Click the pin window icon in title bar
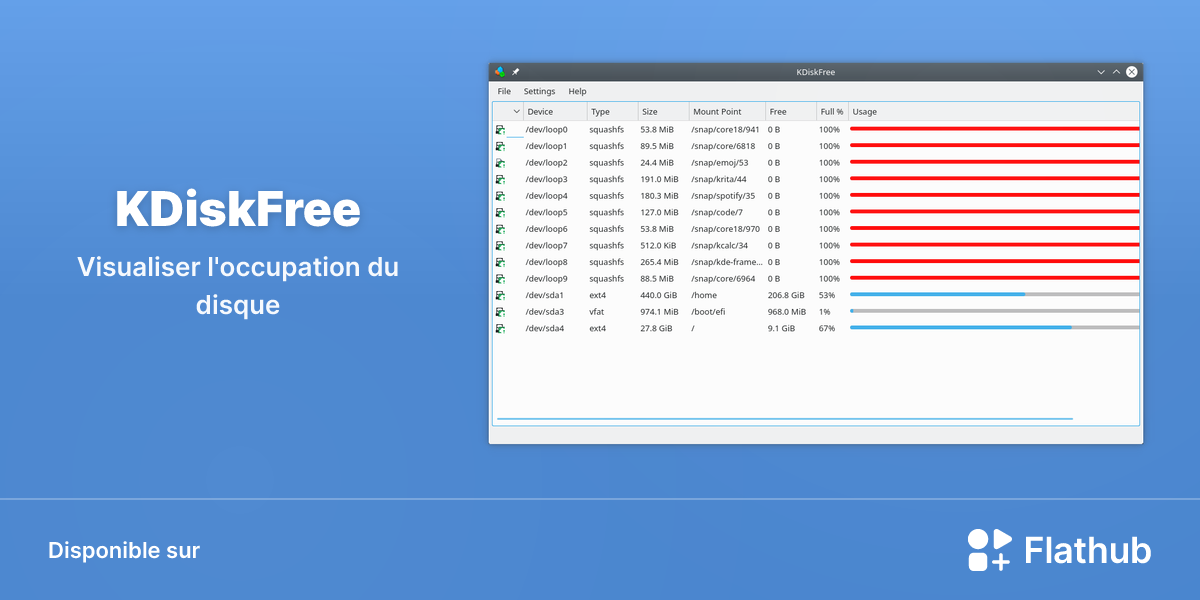The height and width of the screenshot is (600, 1200). click(516, 72)
